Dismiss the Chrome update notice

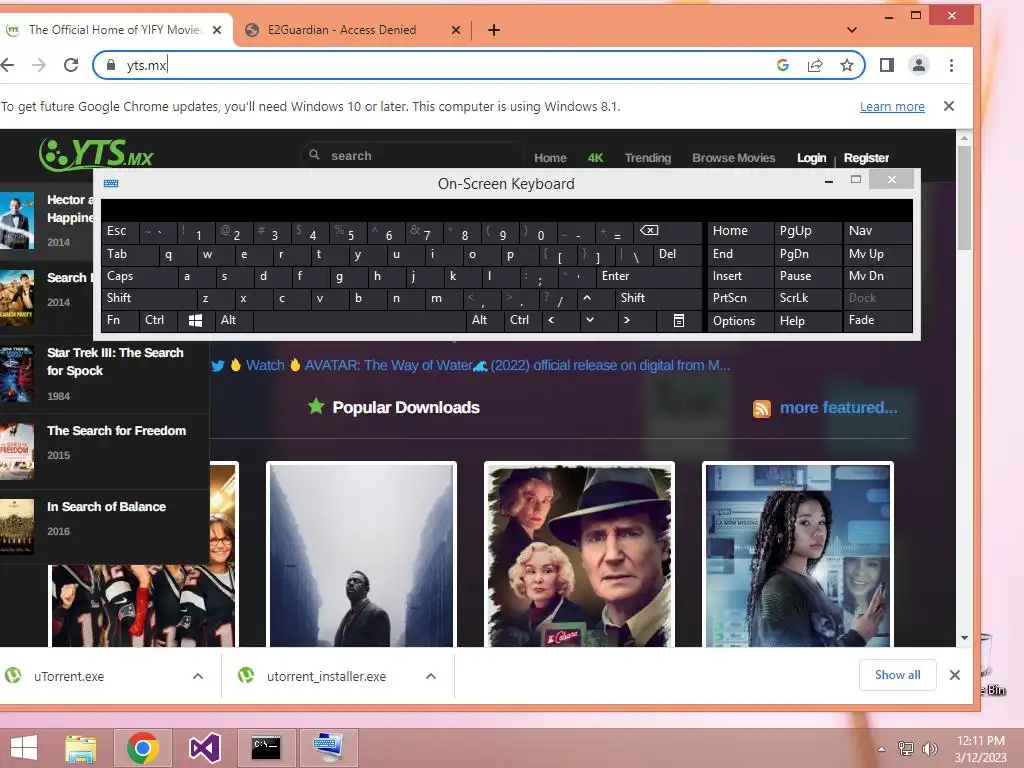point(949,106)
